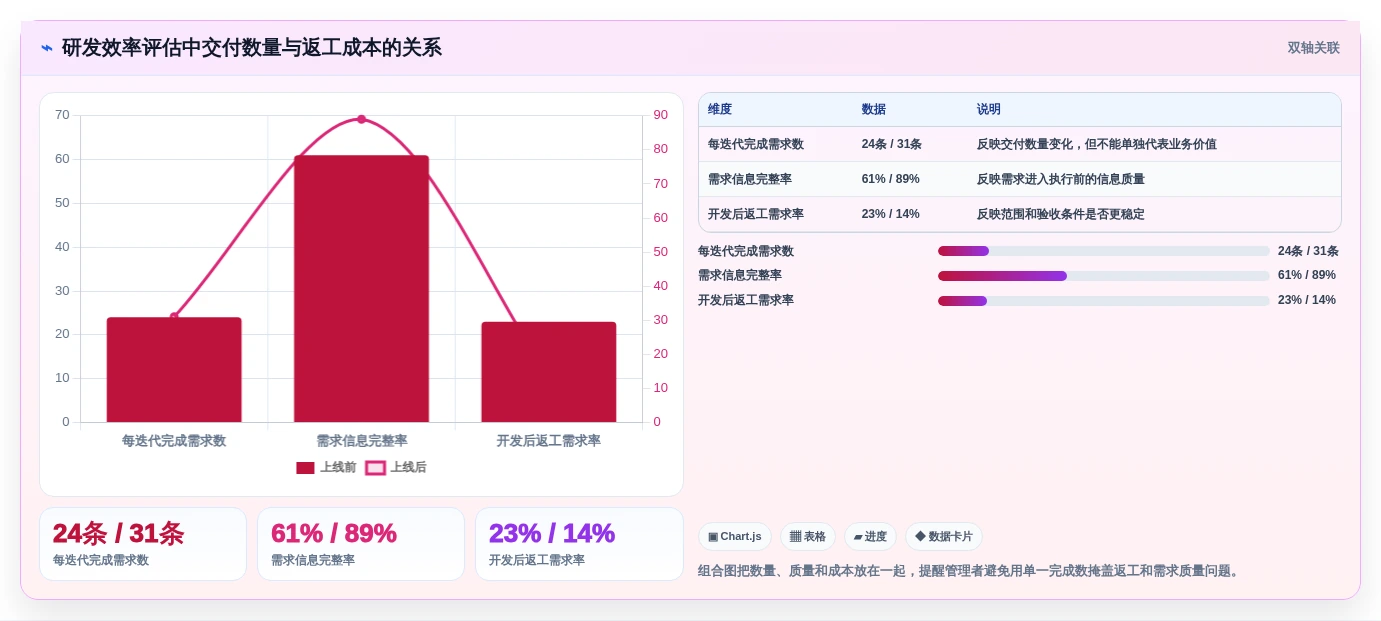
Task: Click description 反映需求进入执行前的信息质量
Action: click(1060, 179)
